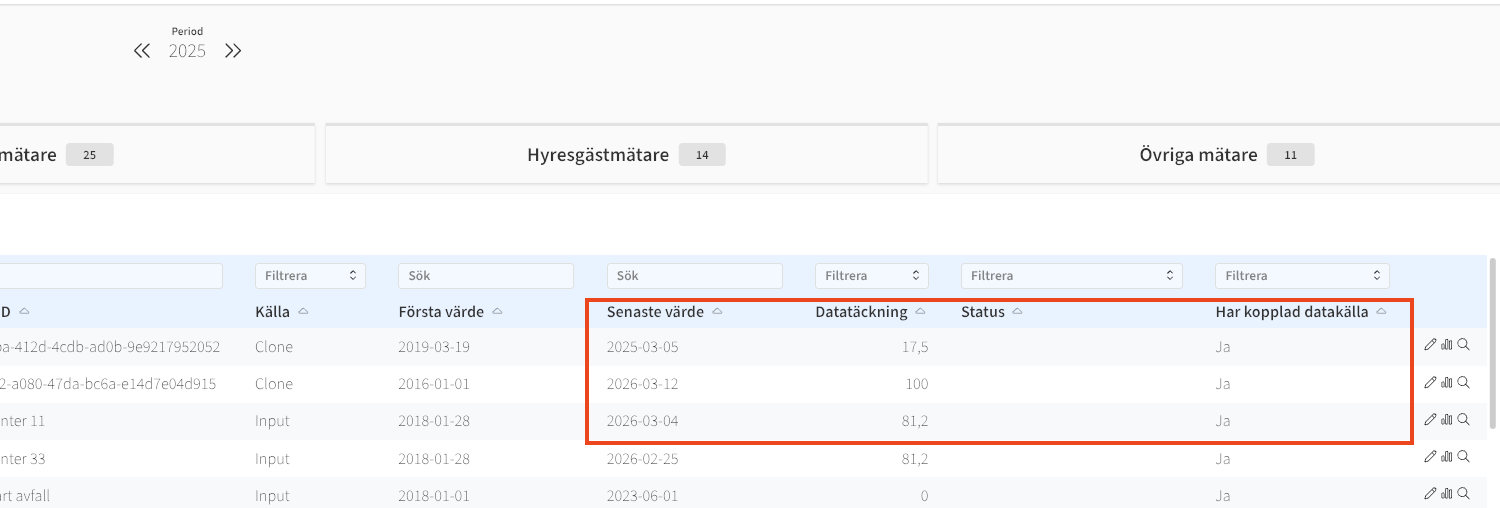
Task: Click the Datatäckning value 100
Action: coord(916,383)
